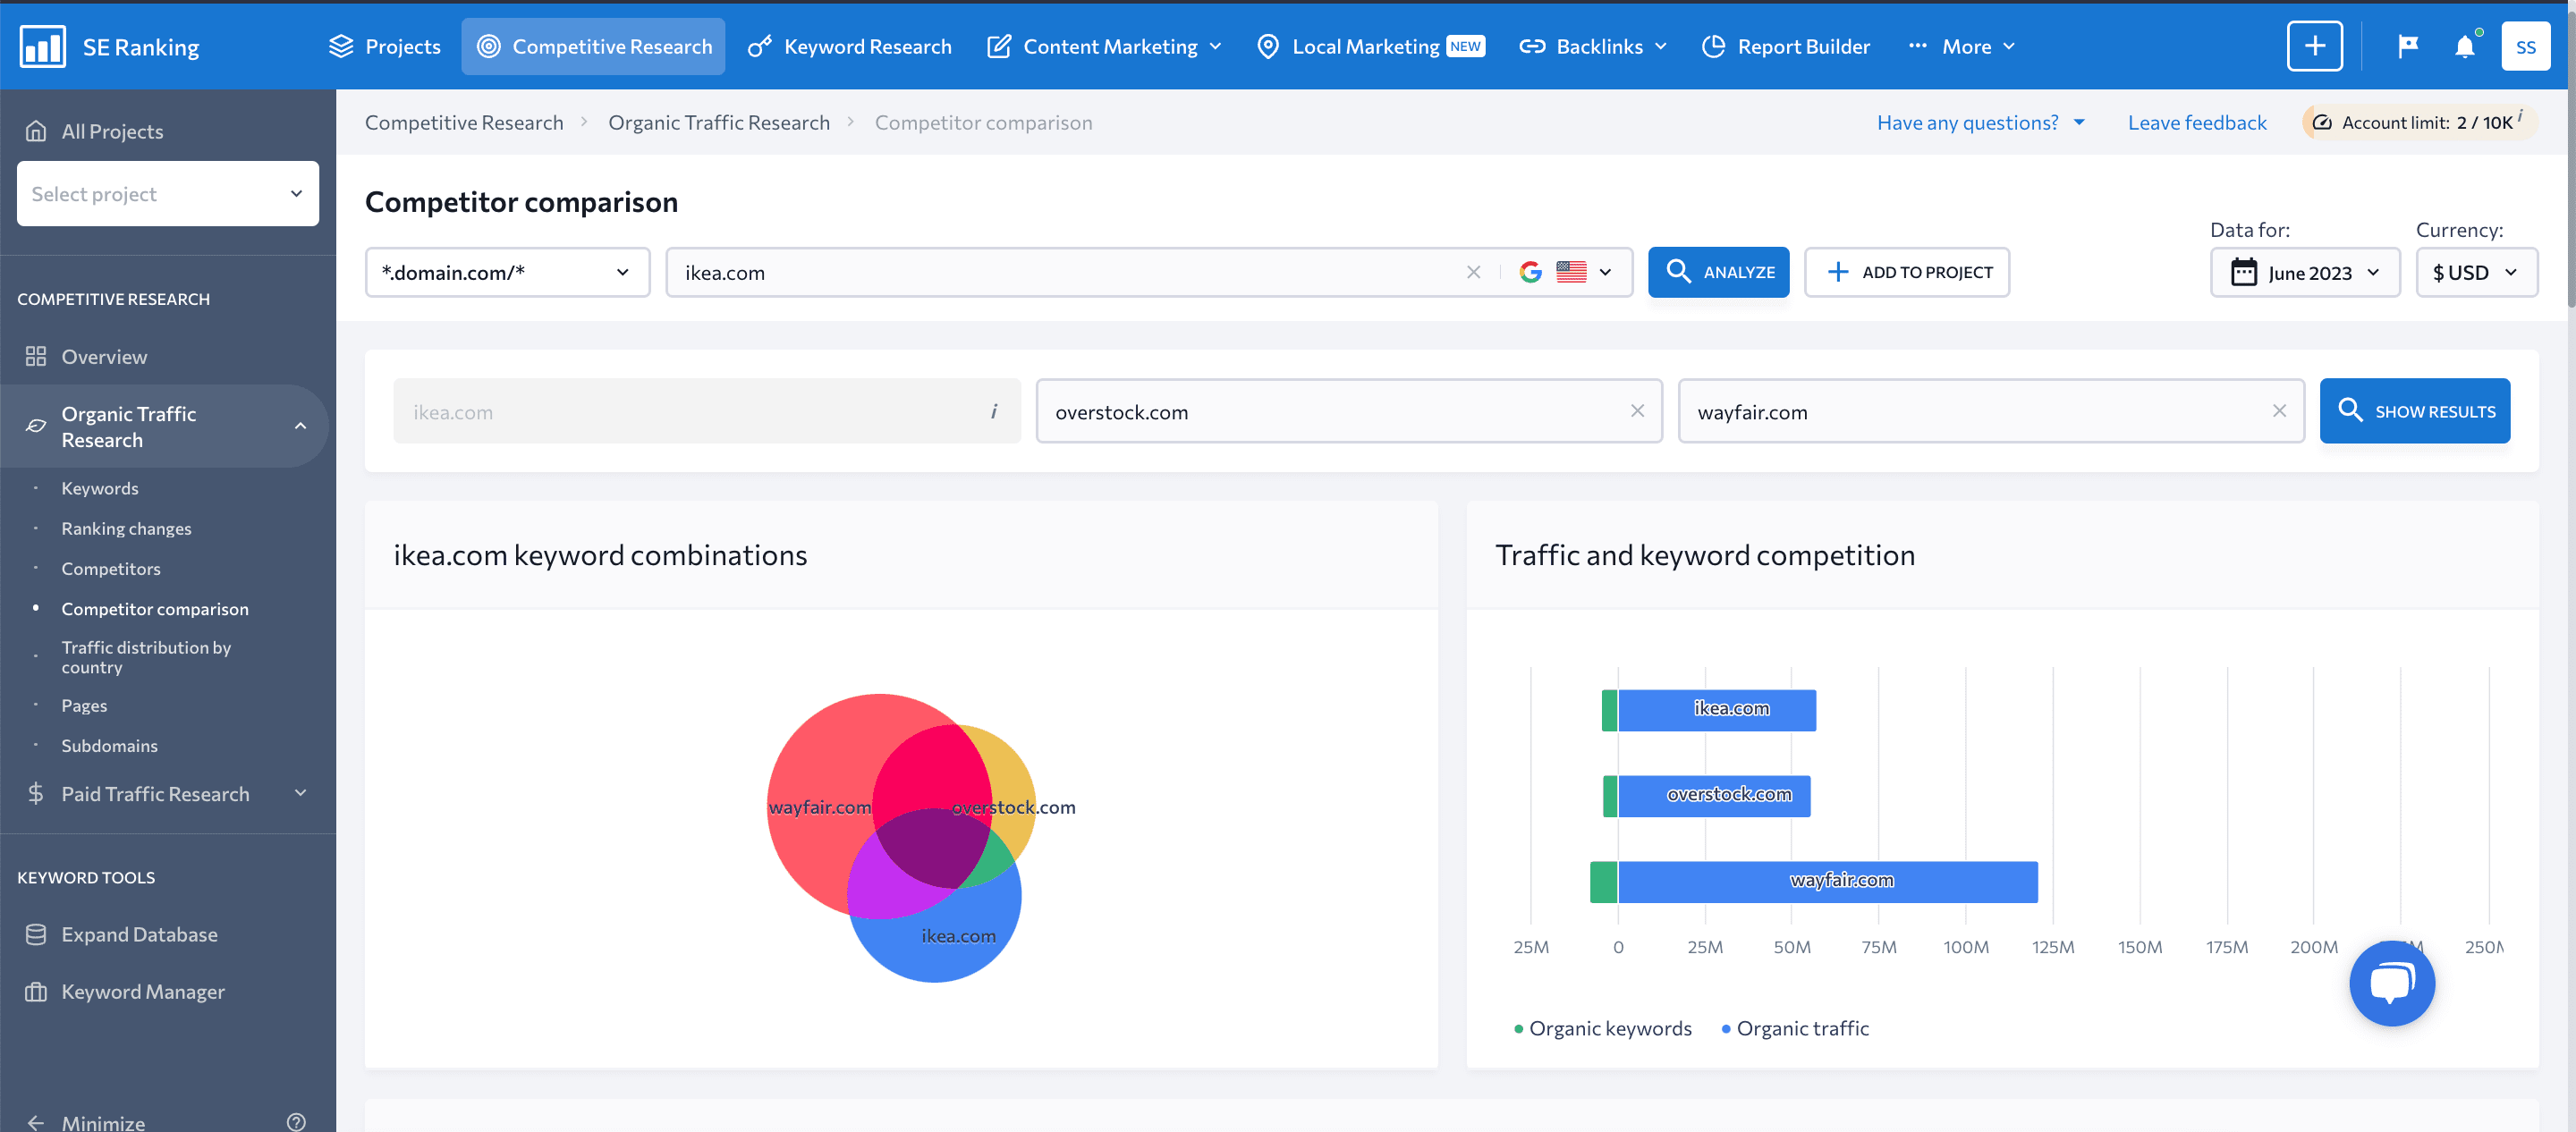Open Competitive Research in top navigation
Image resolution: width=2576 pixels, height=1132 pixels.
593,46
